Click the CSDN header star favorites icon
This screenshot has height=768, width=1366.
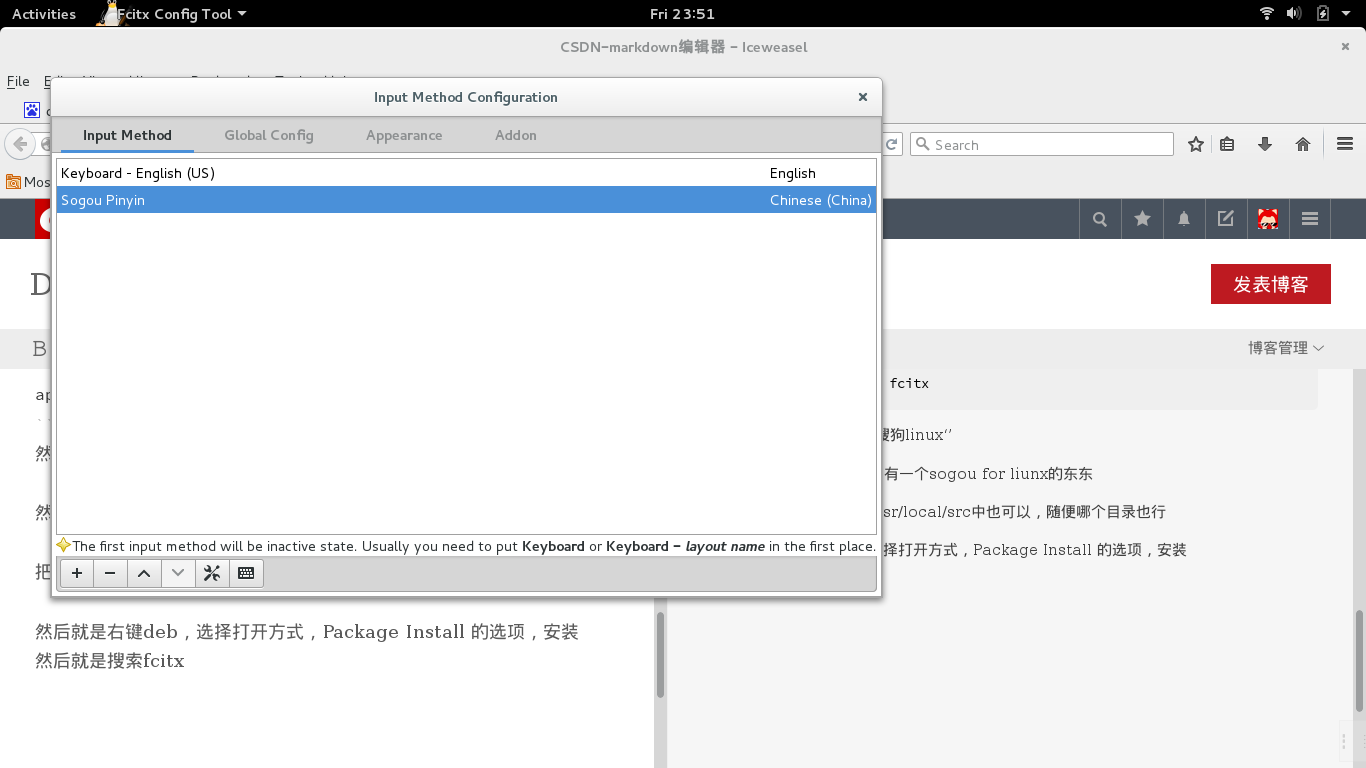[1142, 219]
